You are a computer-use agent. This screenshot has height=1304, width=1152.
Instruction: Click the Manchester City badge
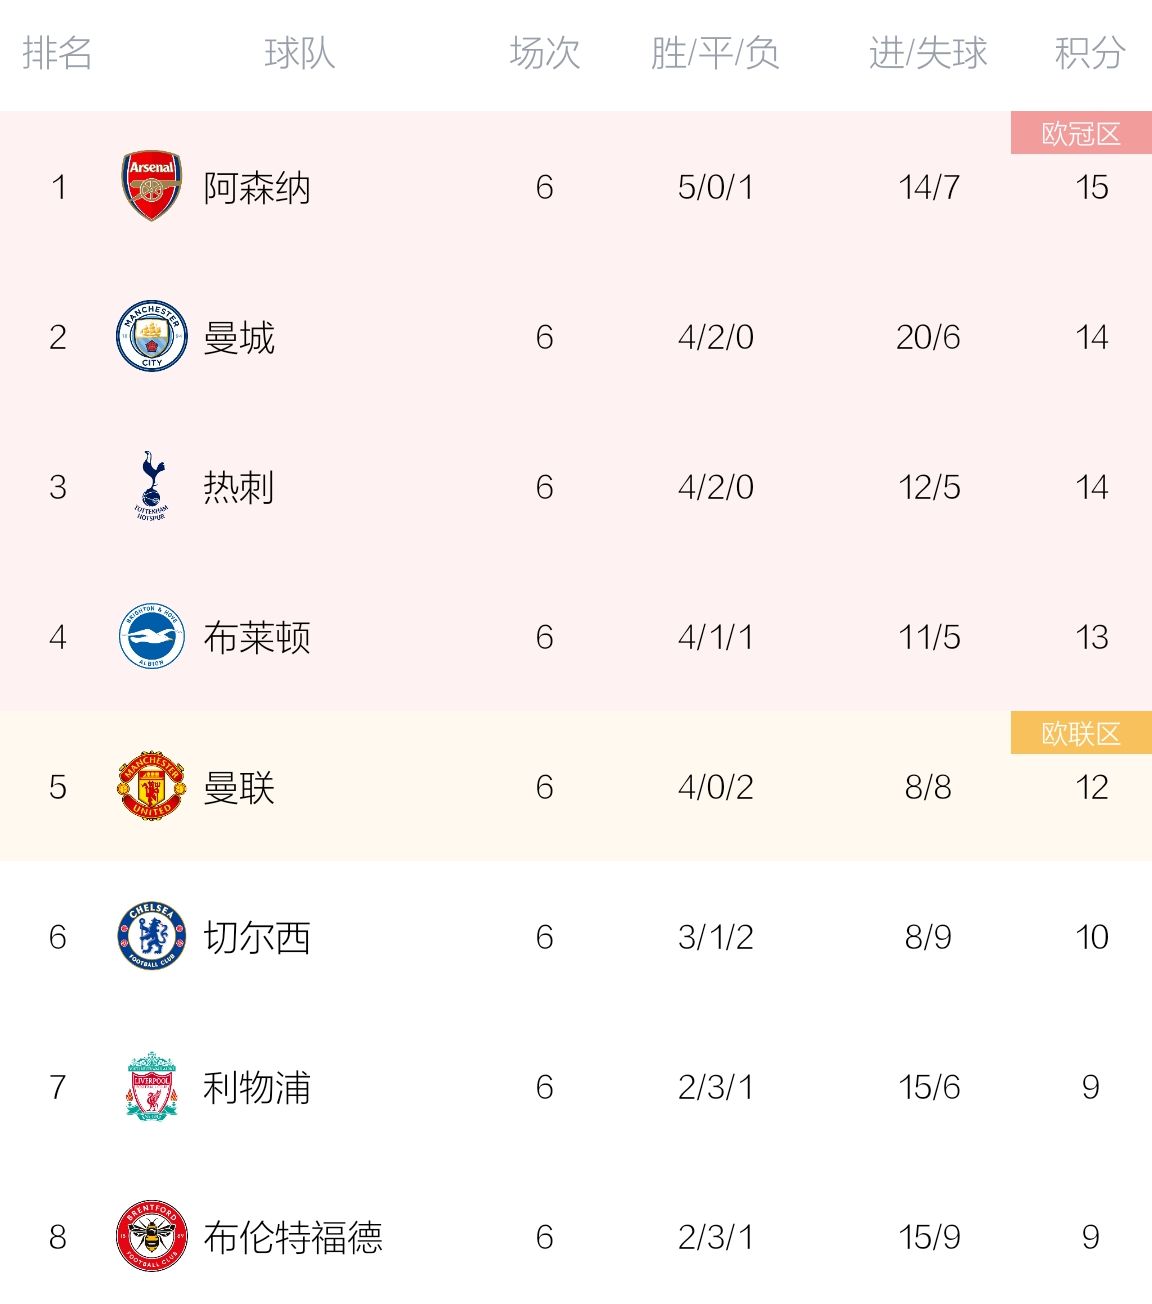152,336
